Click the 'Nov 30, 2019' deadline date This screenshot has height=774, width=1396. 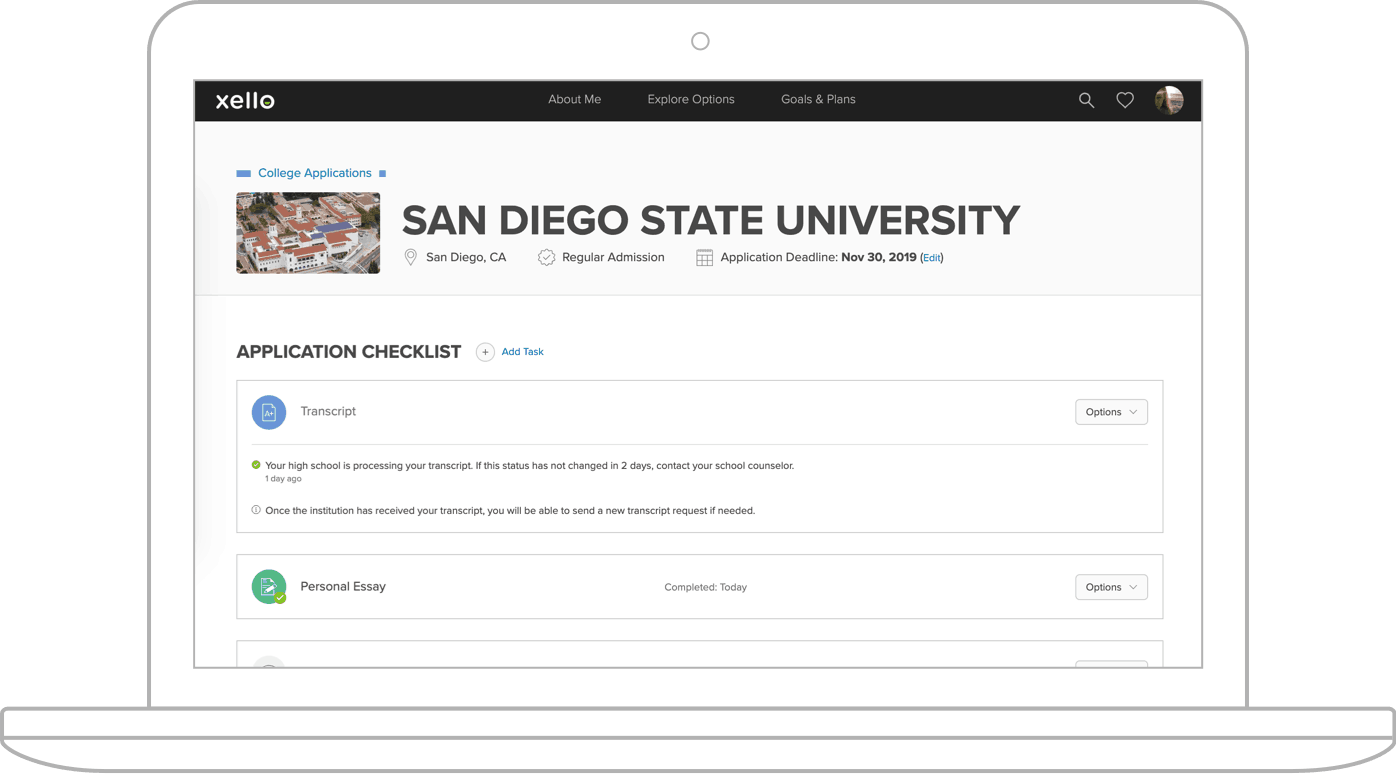(879, 257)
